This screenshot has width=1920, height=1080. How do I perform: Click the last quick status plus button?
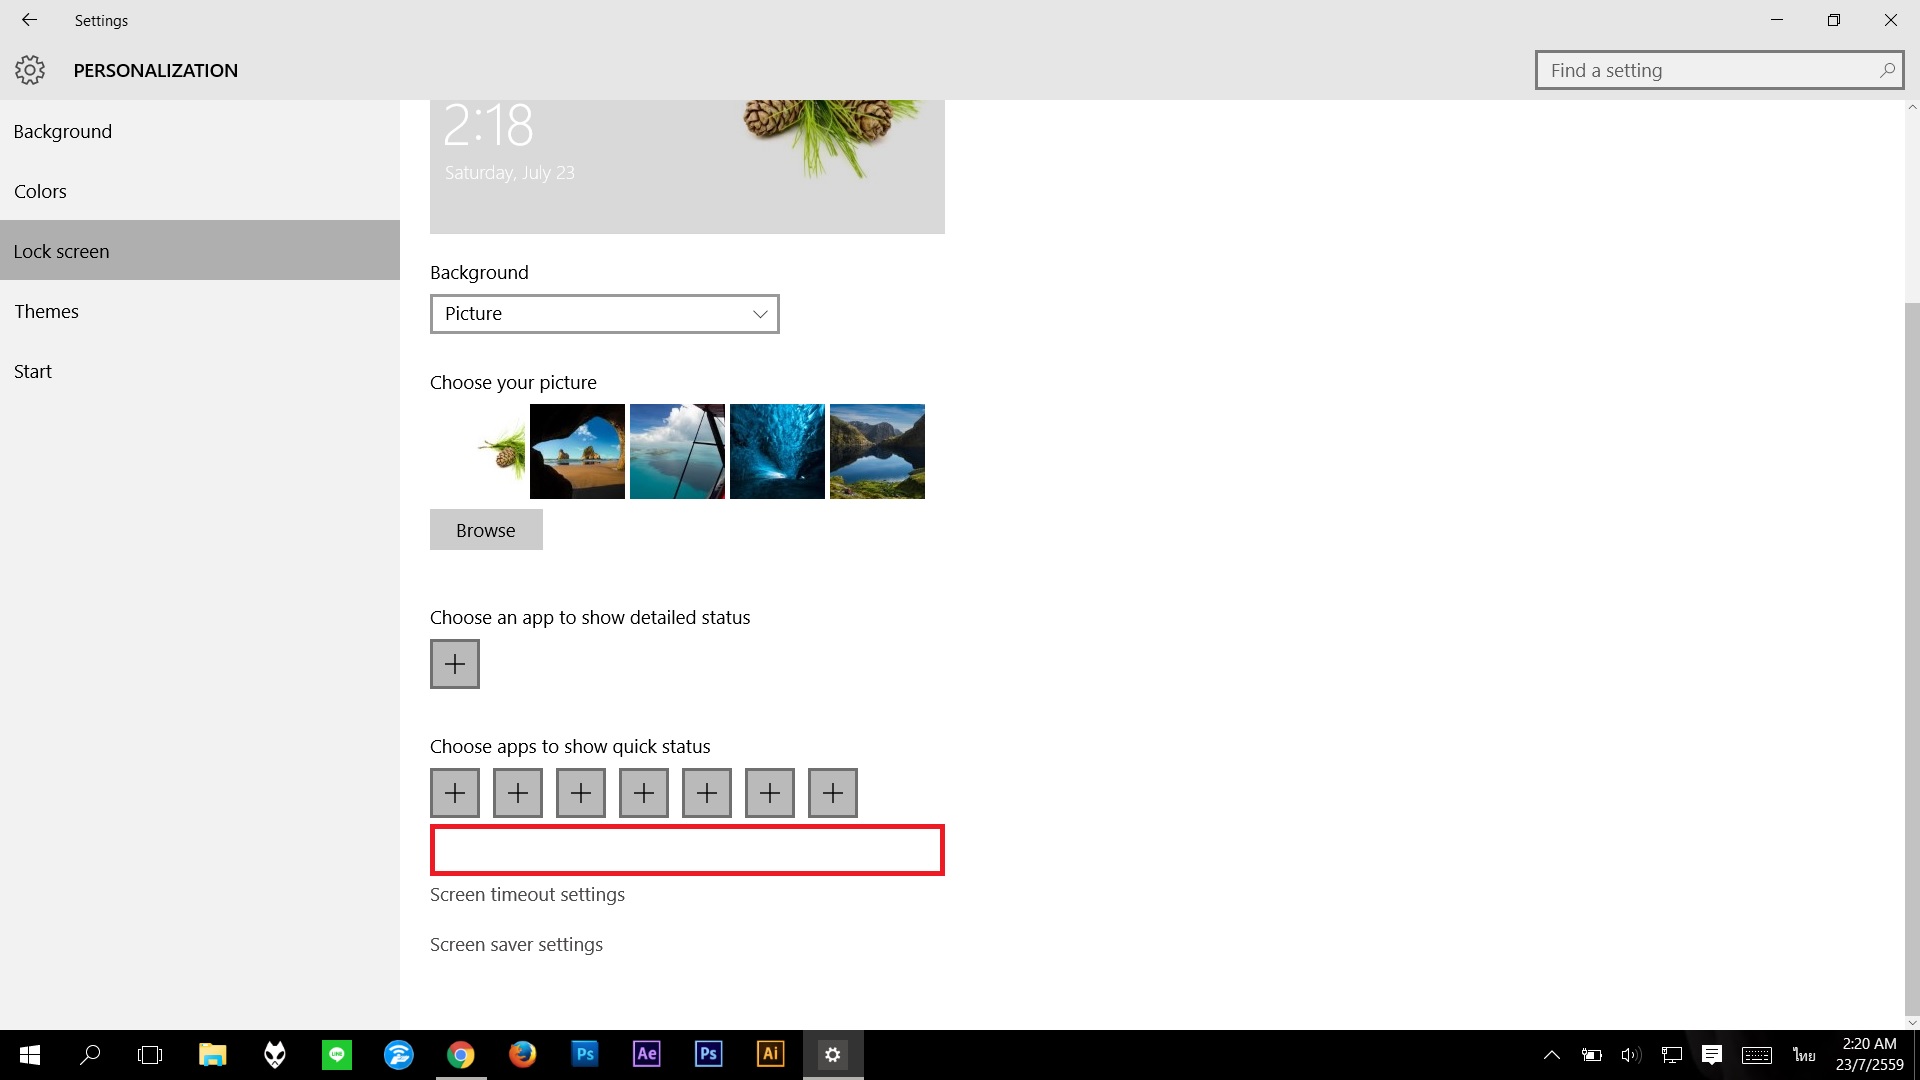(x=833, y=793)
